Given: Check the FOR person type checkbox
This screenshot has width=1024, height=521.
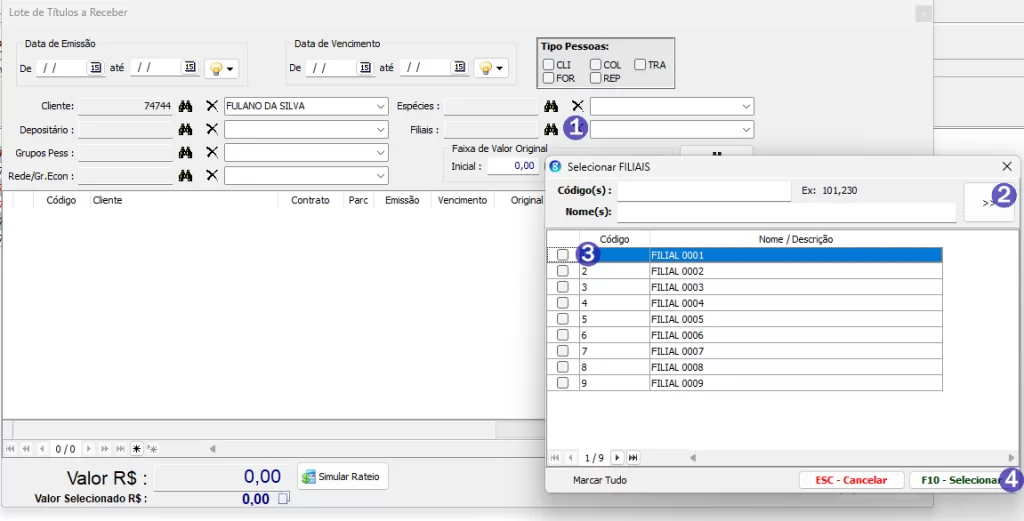Looking at the screenshot, I should pyautogui.click(x=549, y=78).
